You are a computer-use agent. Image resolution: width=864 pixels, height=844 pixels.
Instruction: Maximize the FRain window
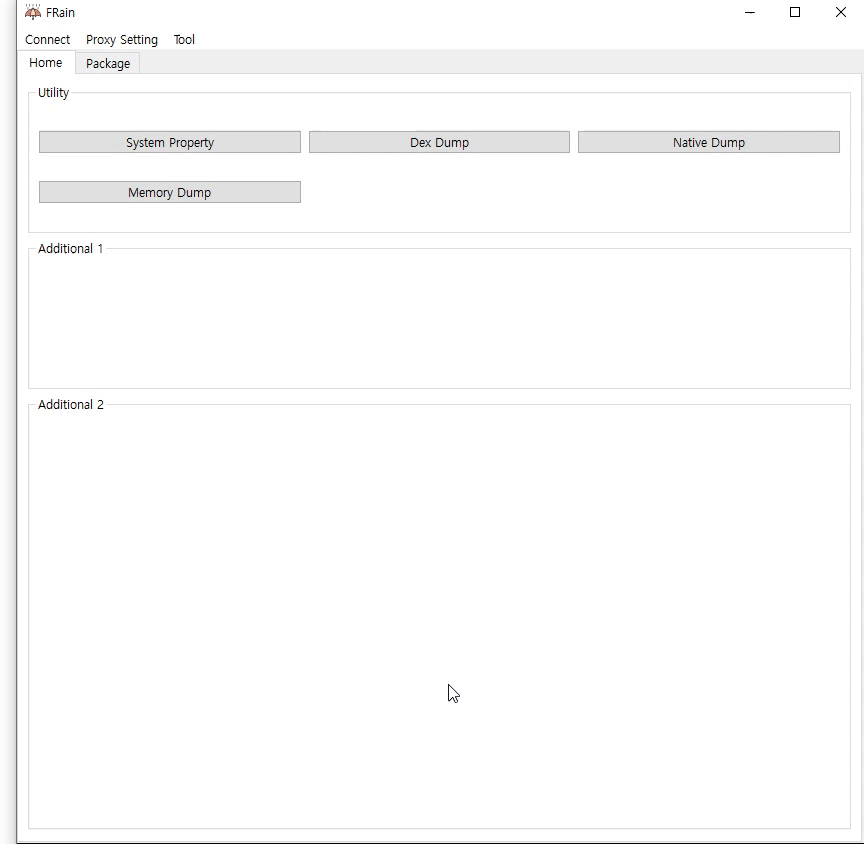pos(795,12)
